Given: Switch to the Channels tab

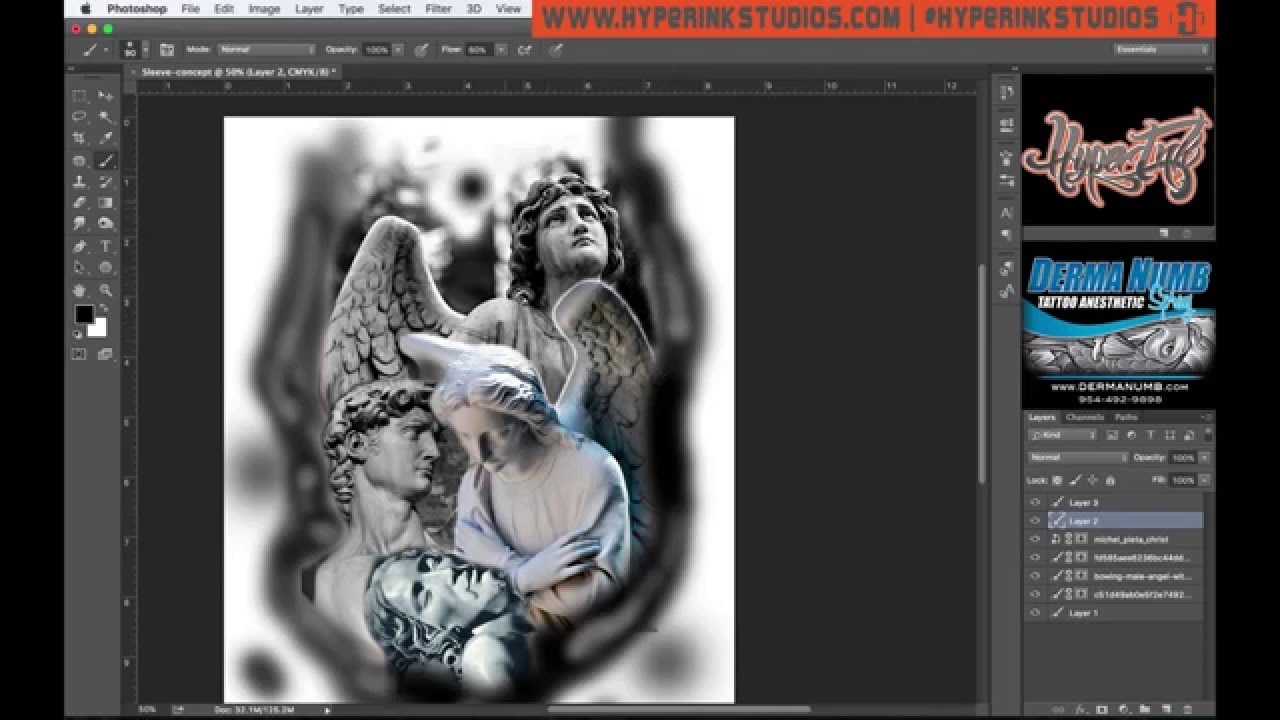Looking at the screenshot, I should [1084, 417].
